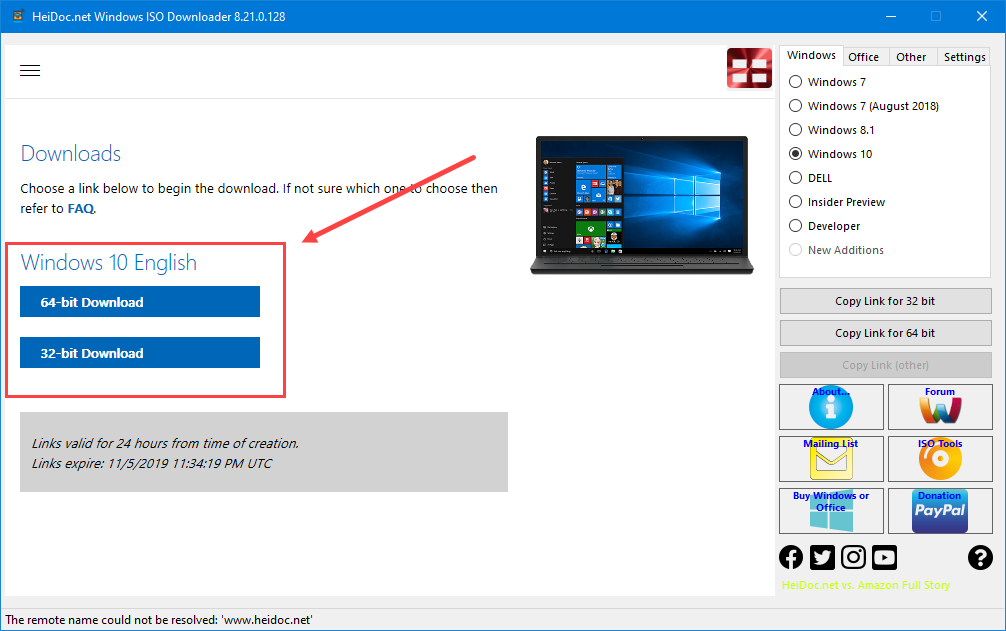Switch to the Settings tab
The width and height of the screenshot is (1006, 631).
pos(964,57)
